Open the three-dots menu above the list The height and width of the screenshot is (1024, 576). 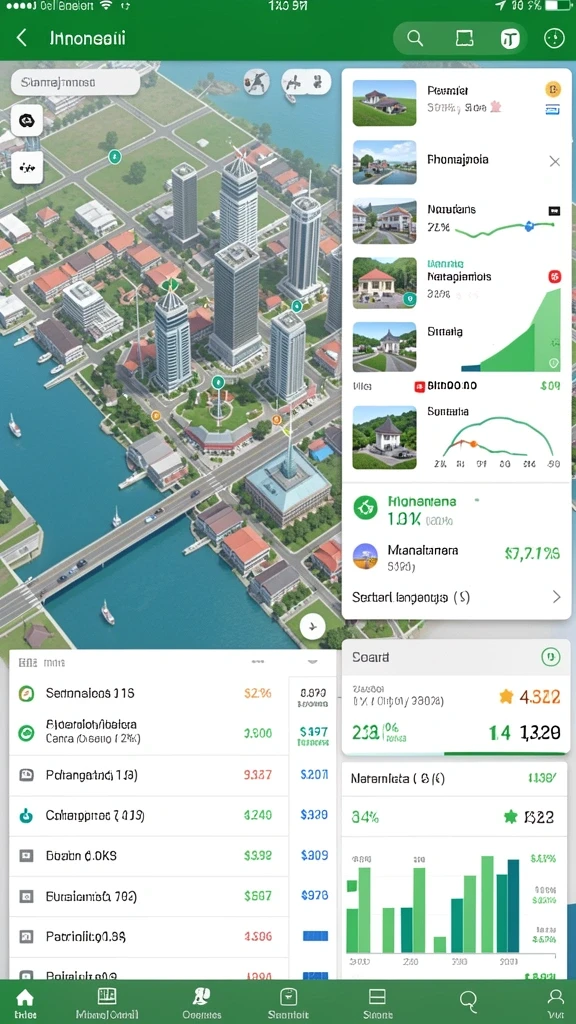[x=257, y=662]
